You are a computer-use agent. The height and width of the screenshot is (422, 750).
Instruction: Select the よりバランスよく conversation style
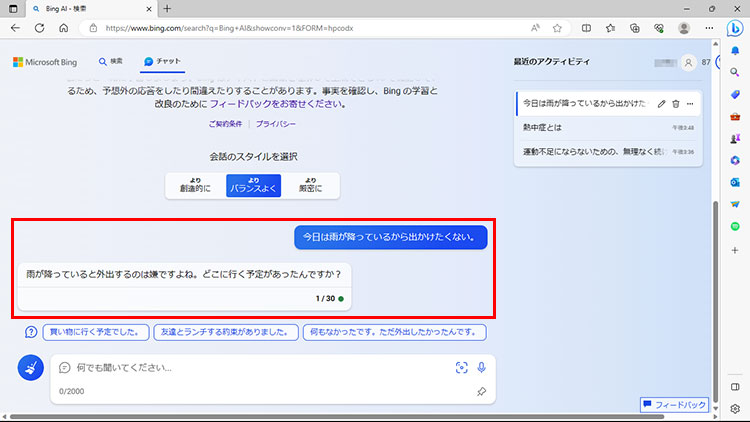click(253, 185)
